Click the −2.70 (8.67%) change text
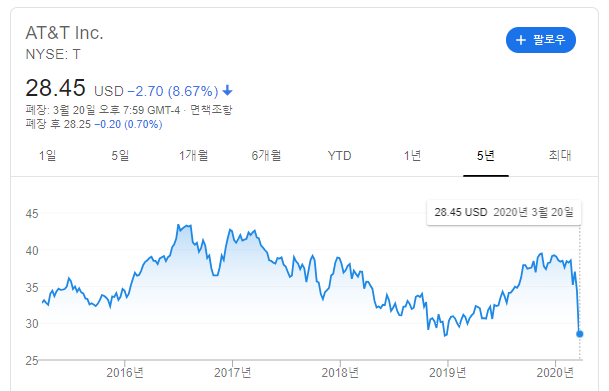The width and height of the screenshot is (609, 391). 173,91
